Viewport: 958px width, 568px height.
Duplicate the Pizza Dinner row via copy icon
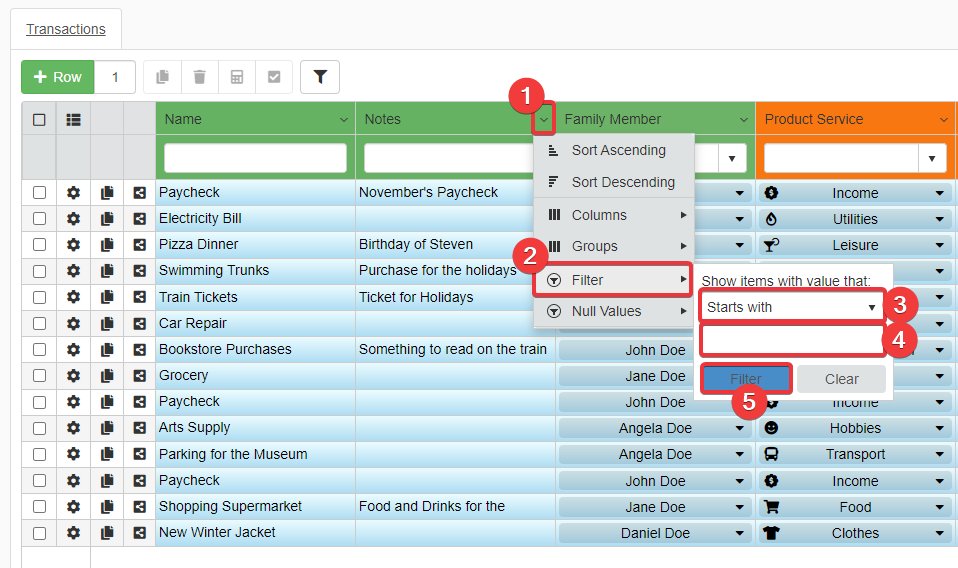pyautogui.click(x=107, y=244)
